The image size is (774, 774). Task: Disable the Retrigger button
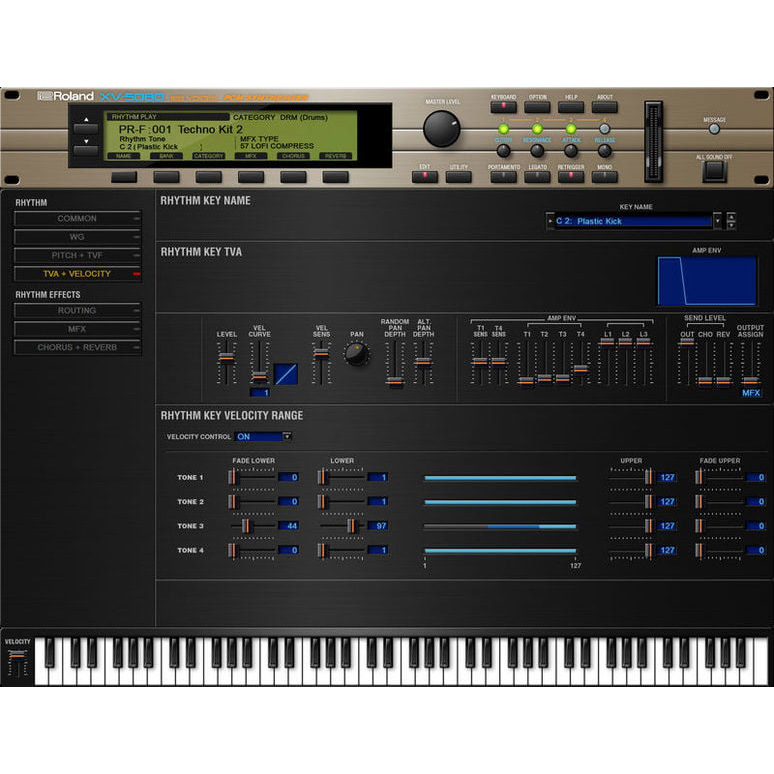pyautogui.click(x=571, y=177)
